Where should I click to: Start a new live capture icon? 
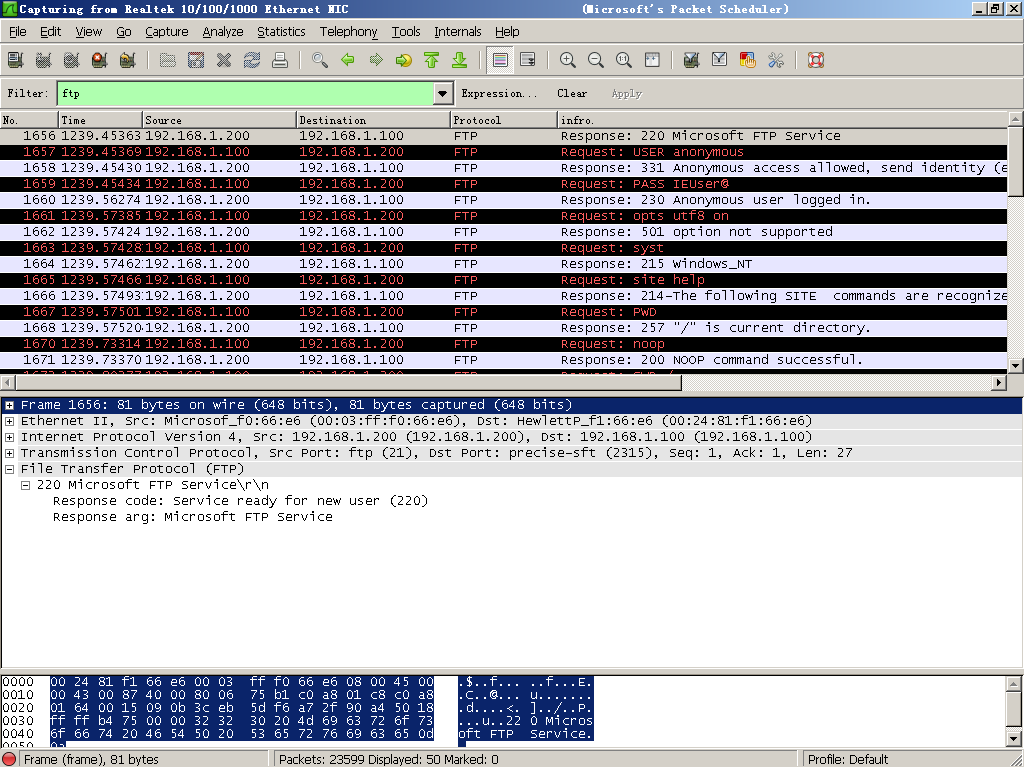pyautogui.click(x=72, y=60)
